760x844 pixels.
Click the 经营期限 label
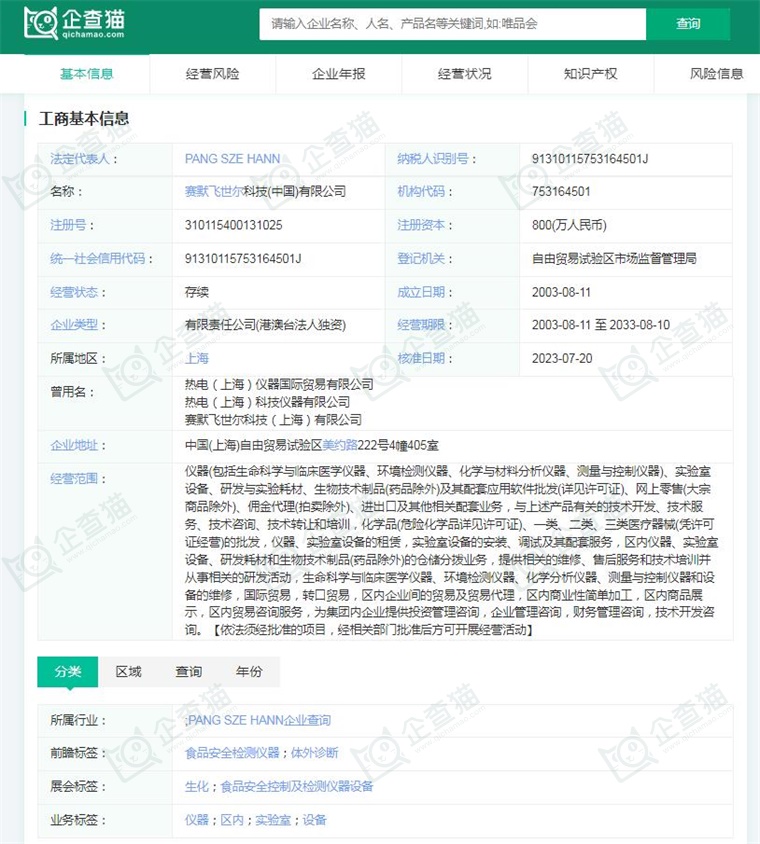pyautogui.click(x=421, y=325)
